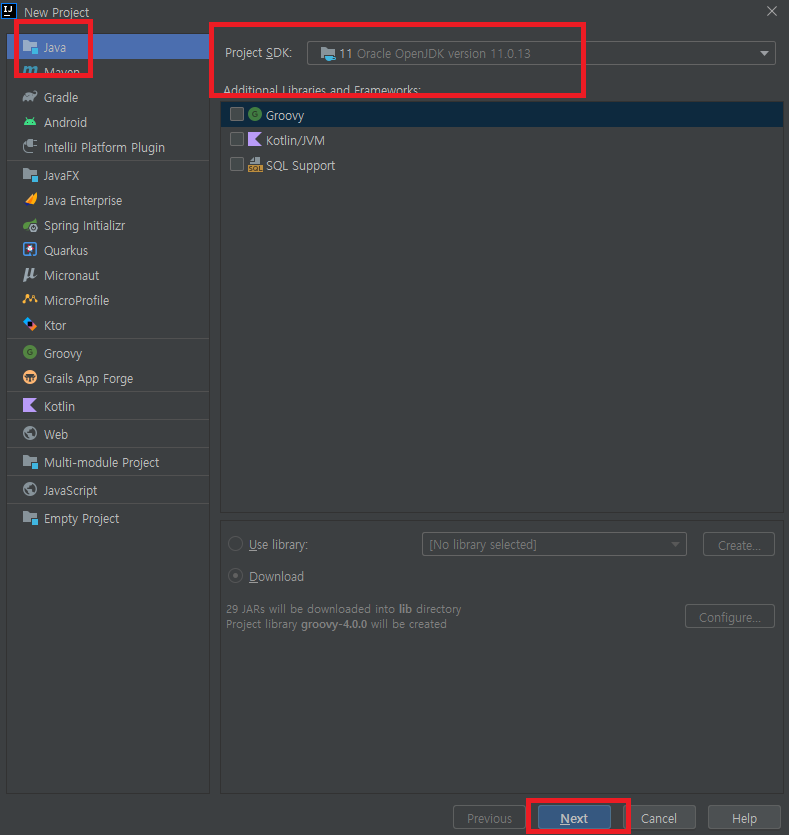This screenshot has height=835, width=789.
Task: Select Groovy icon in left list
Action: [30, 353]
